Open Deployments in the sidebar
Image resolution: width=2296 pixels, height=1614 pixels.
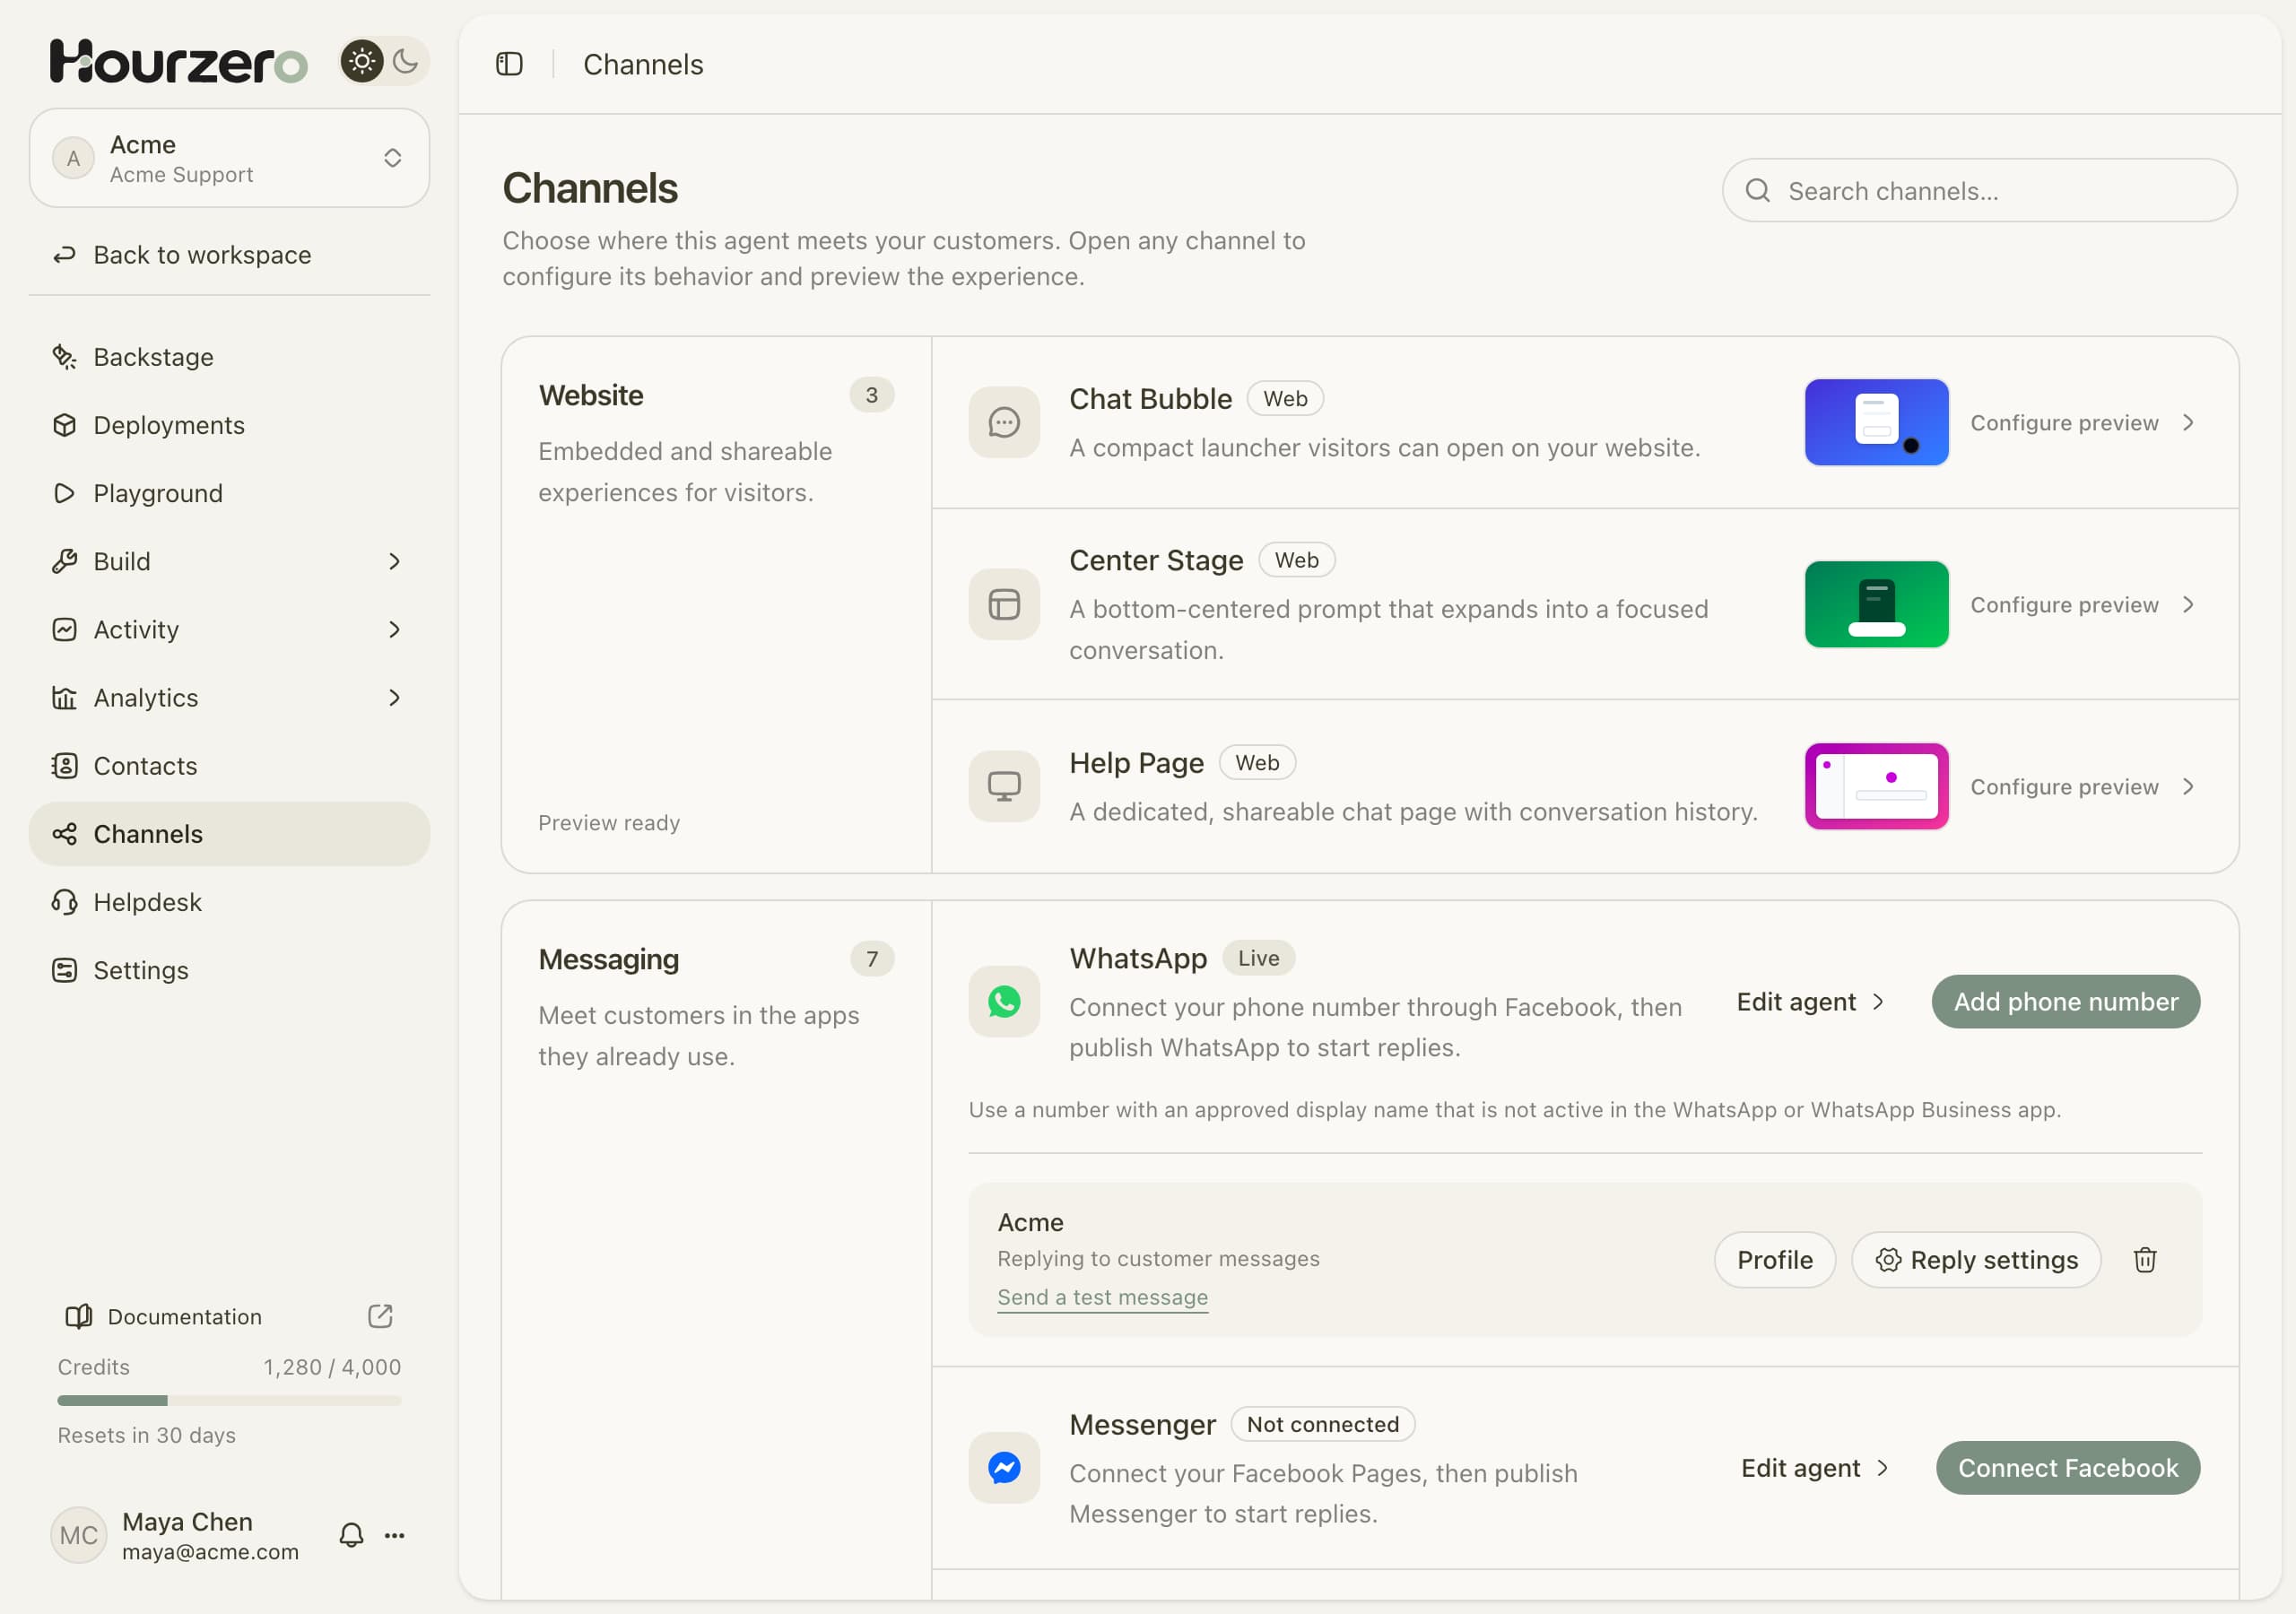[229, 425]
